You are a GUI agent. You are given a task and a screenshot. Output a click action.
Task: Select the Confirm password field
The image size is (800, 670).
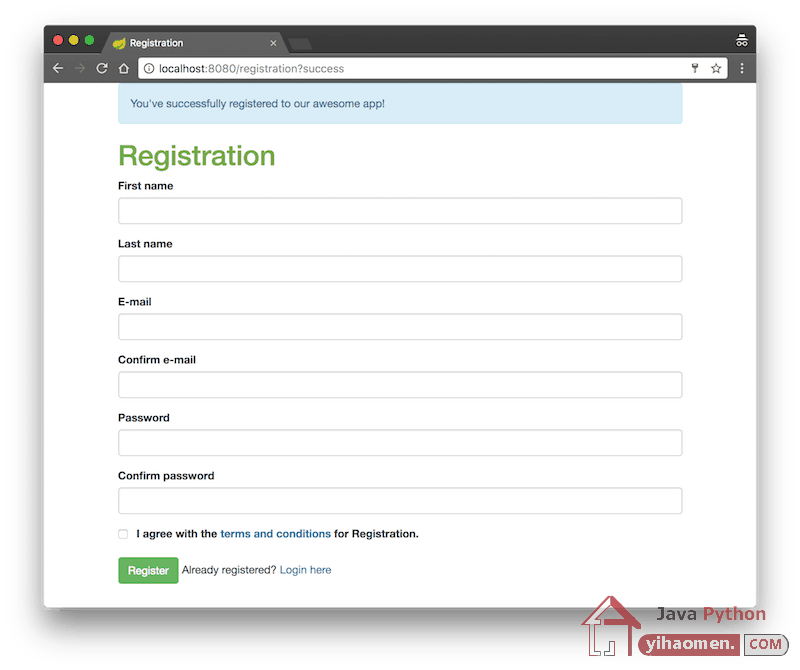400,501
